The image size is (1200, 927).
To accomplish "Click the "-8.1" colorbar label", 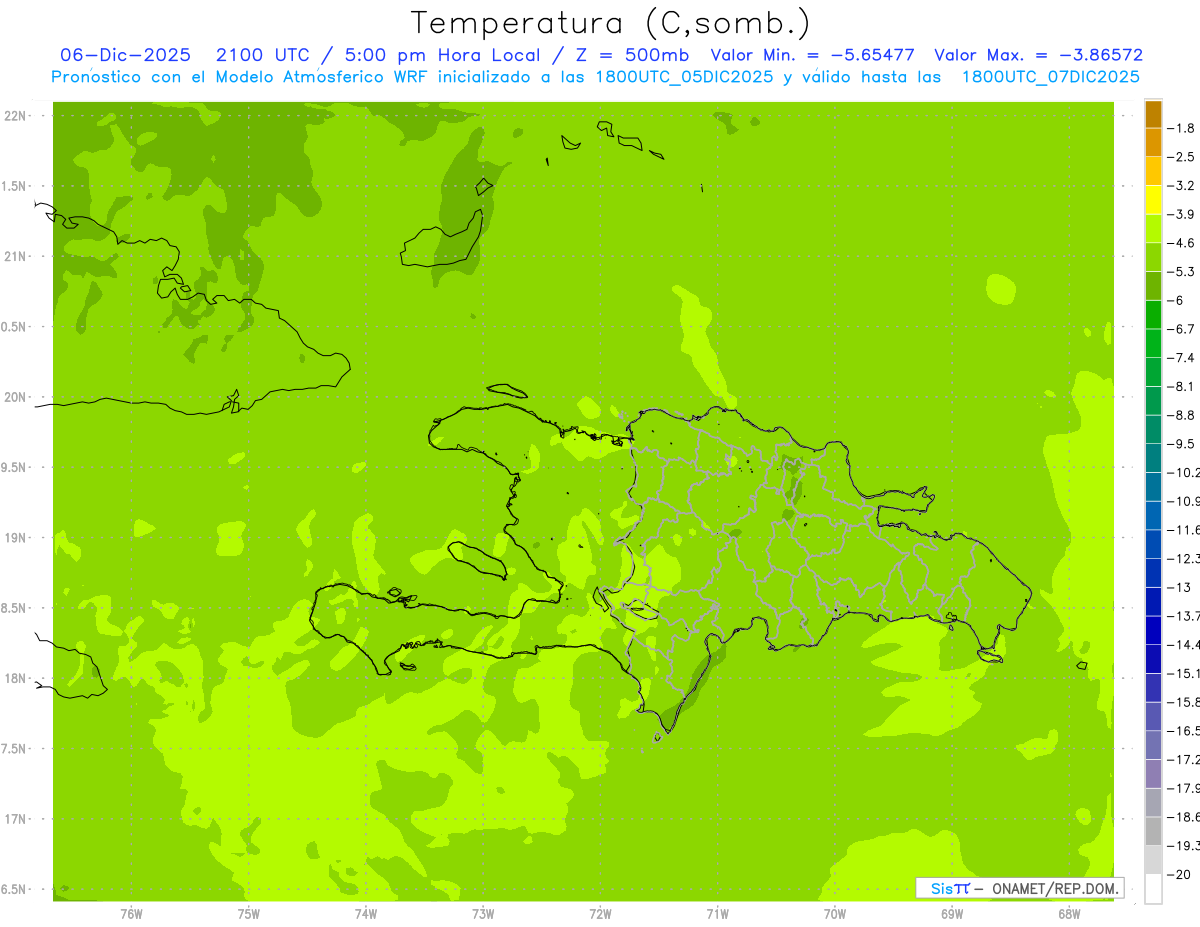I will [1183, 386].
